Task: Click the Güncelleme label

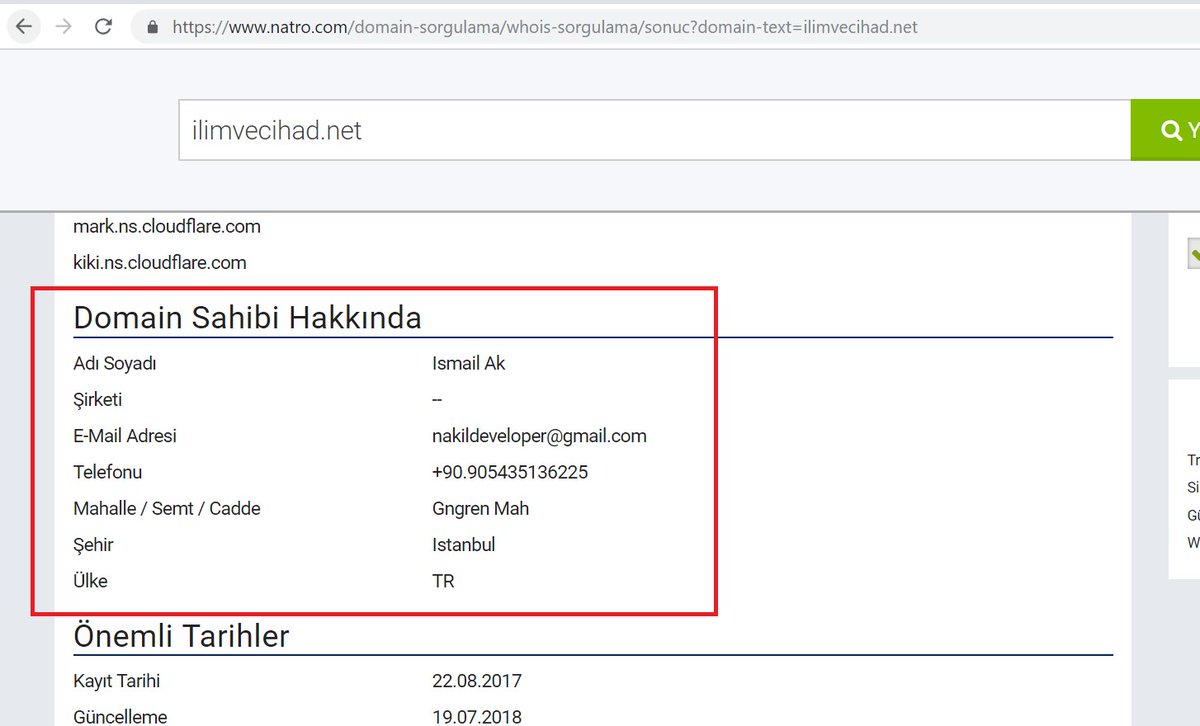Action: [120, 717]
